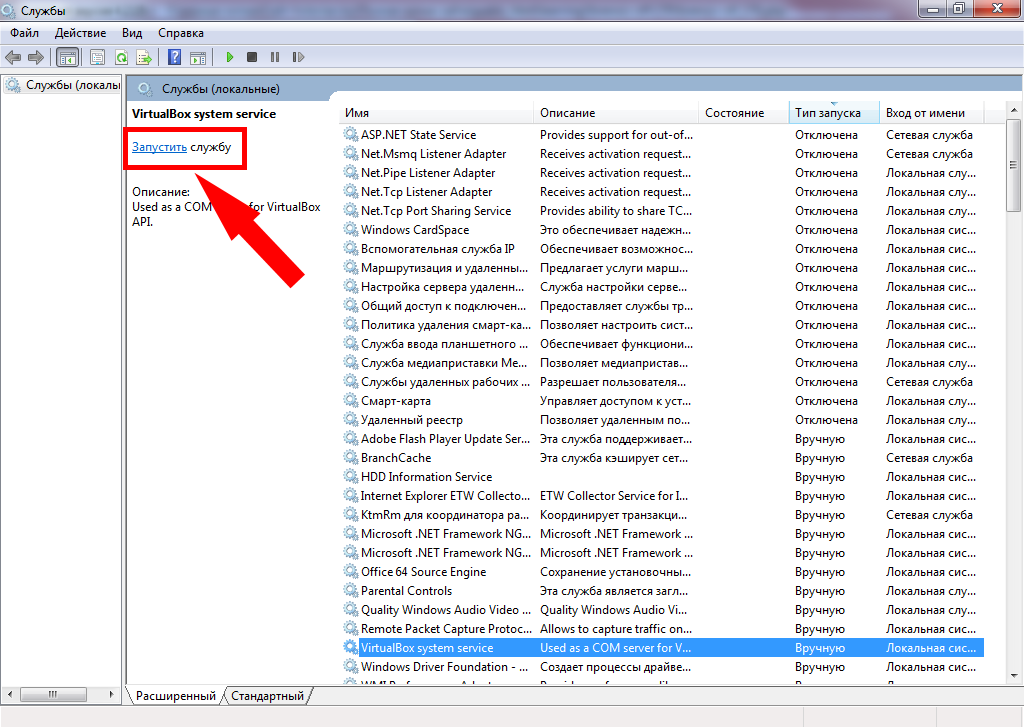Toggle the action pane show/hide button
Viewport: 1024px width, 728px height.
point(198,58)
